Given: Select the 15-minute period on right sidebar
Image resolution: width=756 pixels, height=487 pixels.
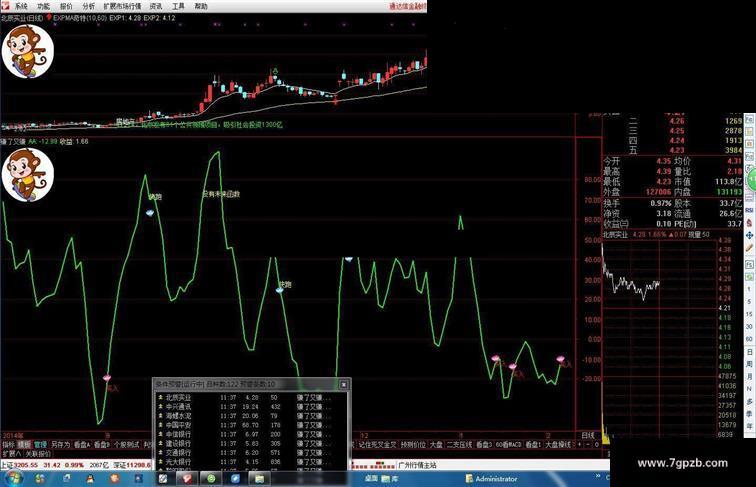Looking at the screenshot, I should point(749,314).
